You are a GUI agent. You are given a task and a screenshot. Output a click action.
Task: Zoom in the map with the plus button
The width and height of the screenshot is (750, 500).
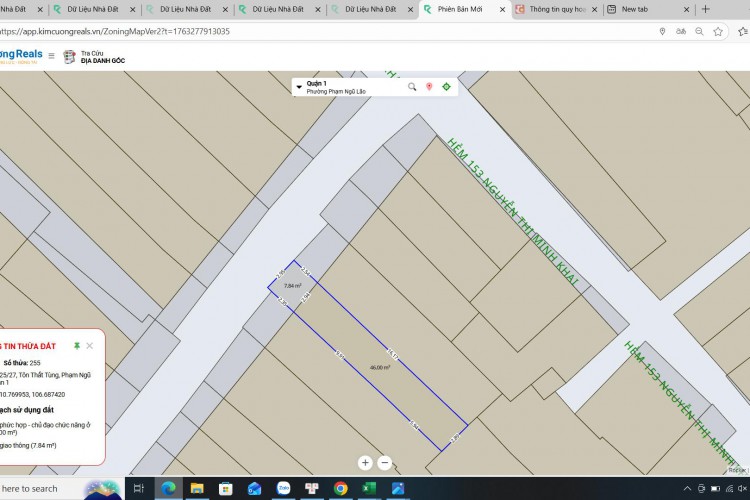pos(365,463)
